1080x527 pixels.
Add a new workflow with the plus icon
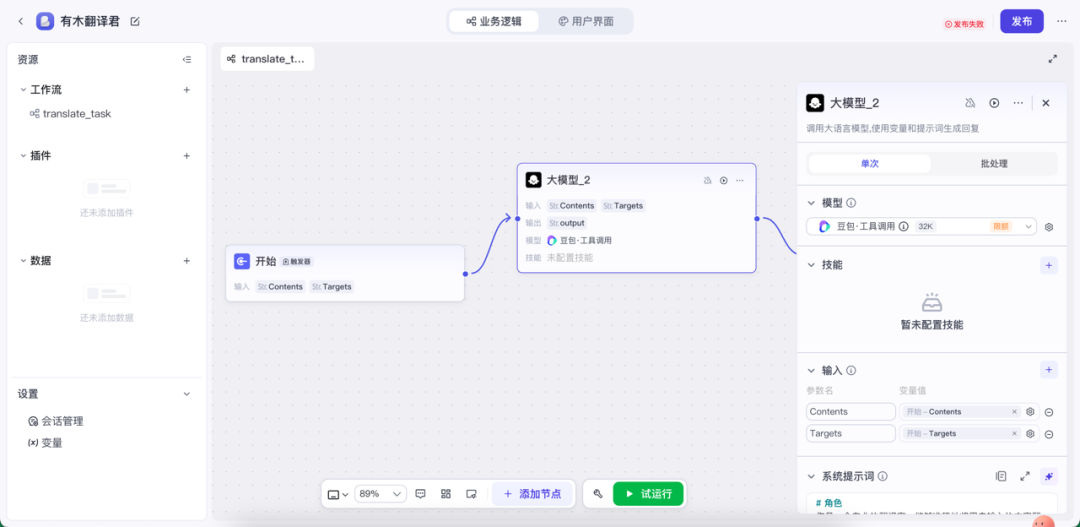click(x=187, y=90)
